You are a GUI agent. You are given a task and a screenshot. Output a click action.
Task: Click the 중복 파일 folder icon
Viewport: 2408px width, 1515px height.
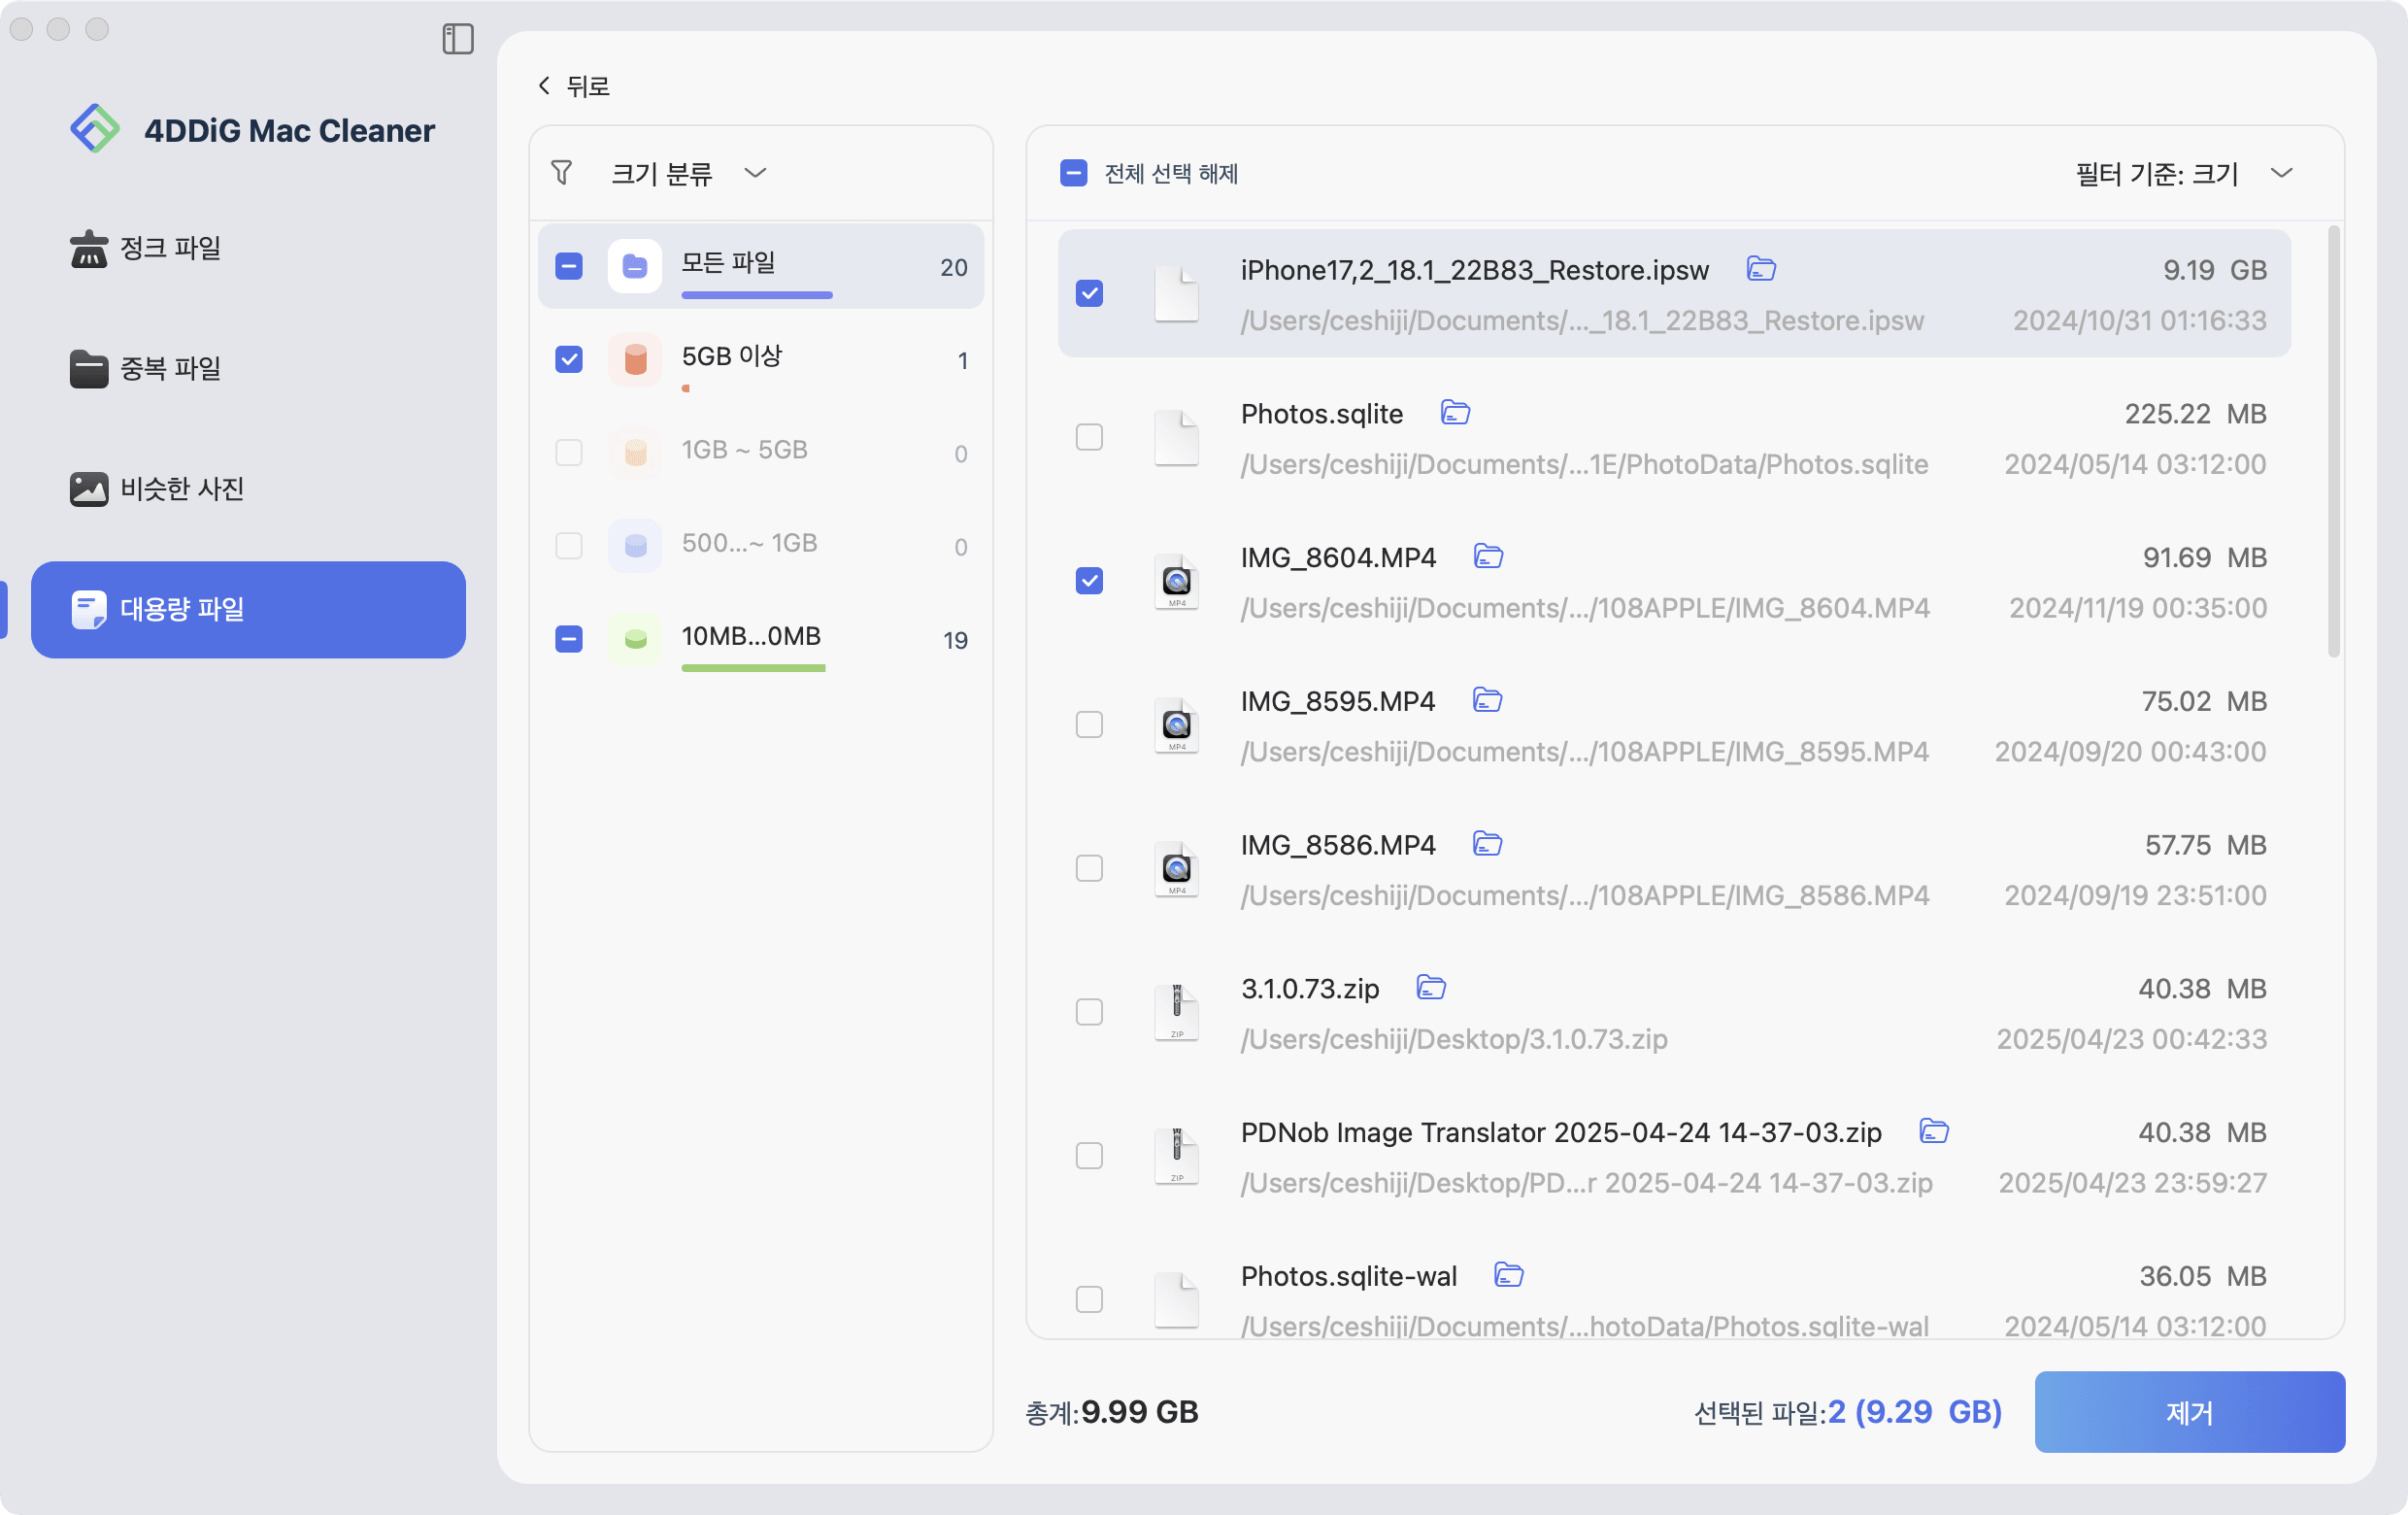(89, 369)
